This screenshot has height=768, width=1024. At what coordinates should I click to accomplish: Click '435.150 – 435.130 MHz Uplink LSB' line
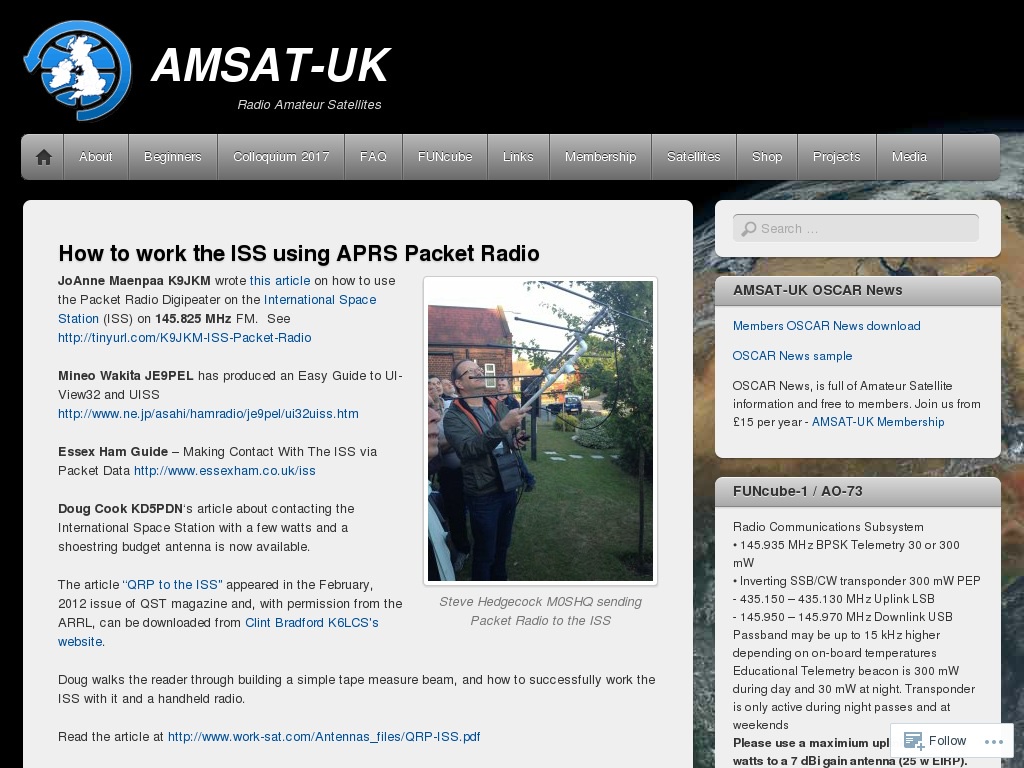(833, 599)
